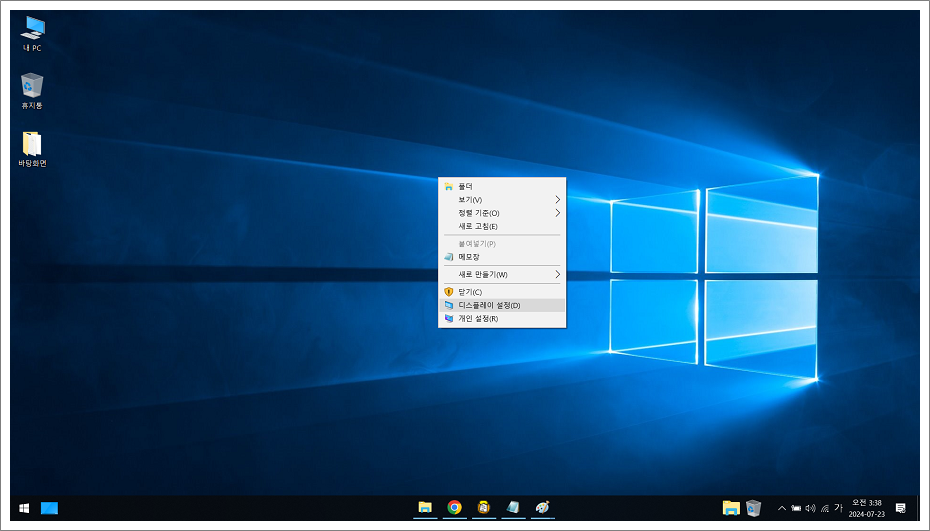Open the taskbar recycle bin icon

click(x=753, y=508)
